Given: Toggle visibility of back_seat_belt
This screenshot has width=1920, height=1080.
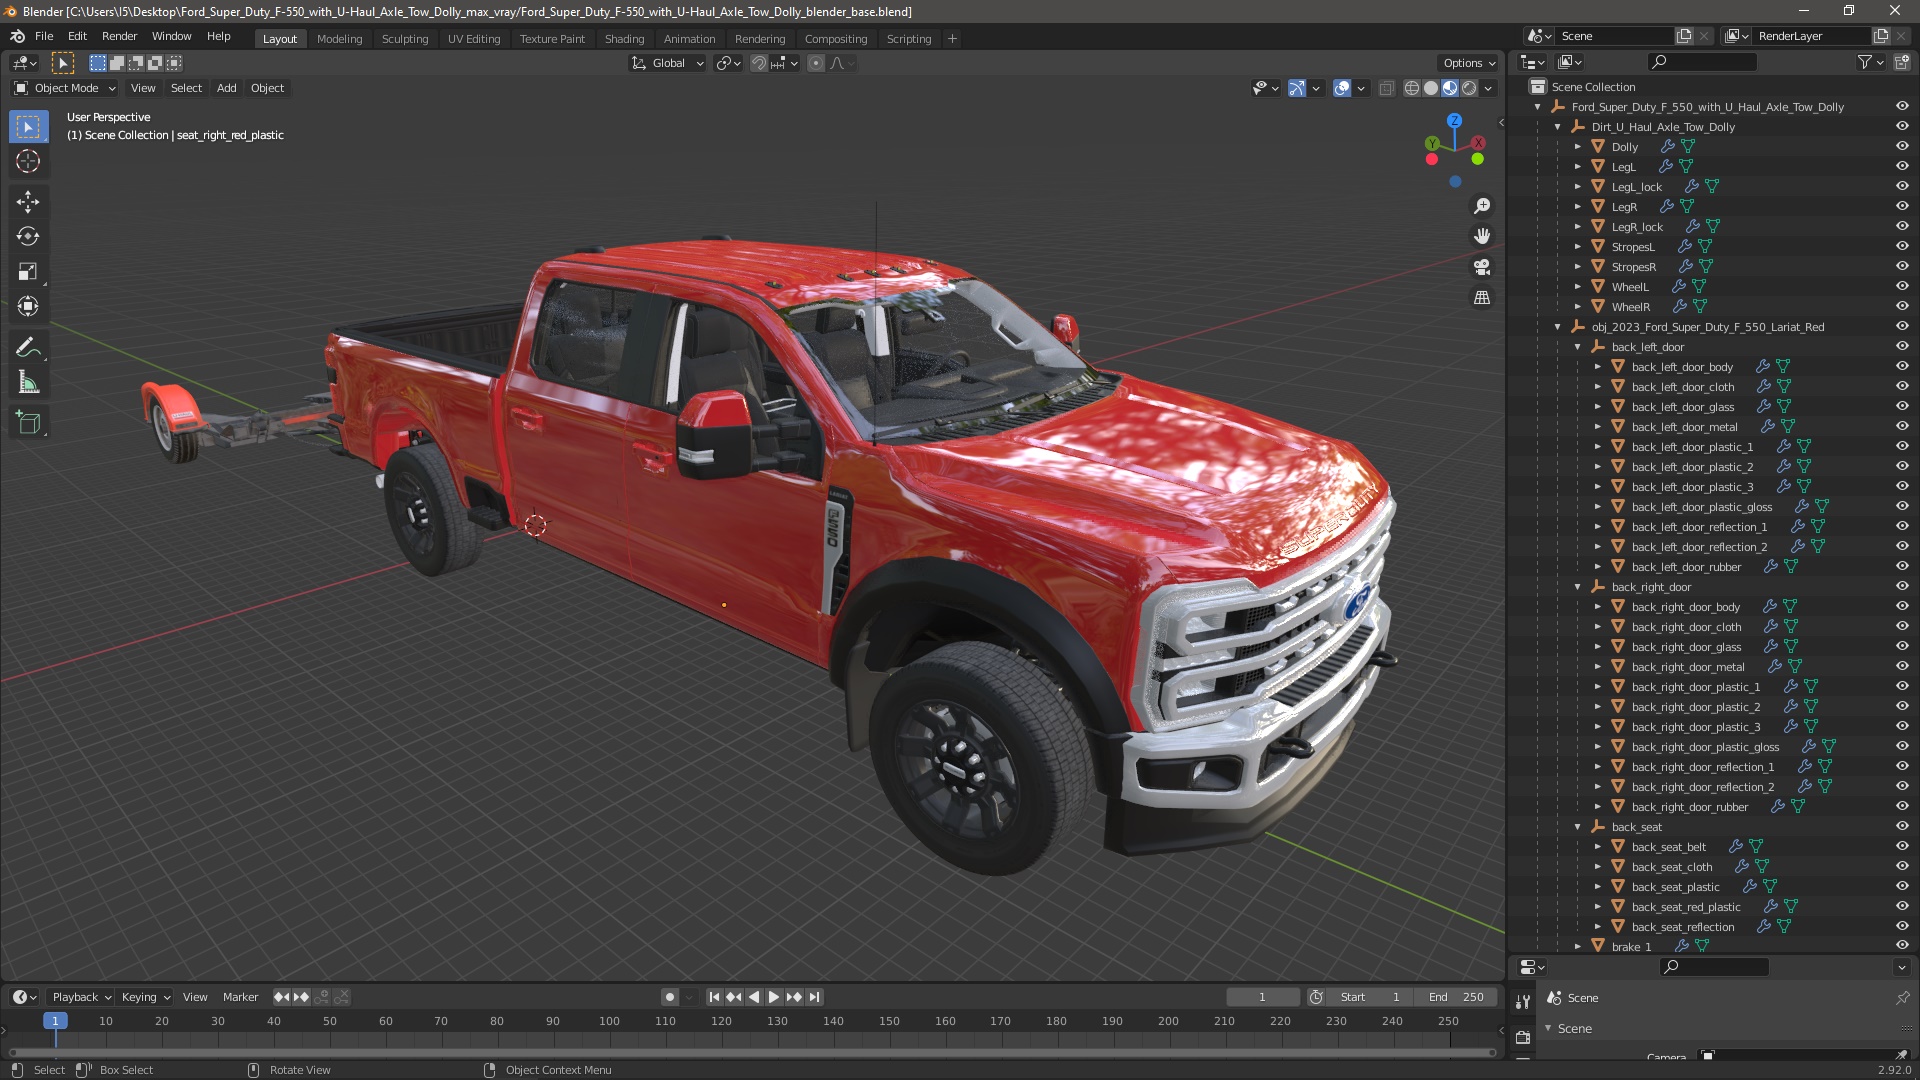Looking at the screenshot, I should coord(1902,846).
